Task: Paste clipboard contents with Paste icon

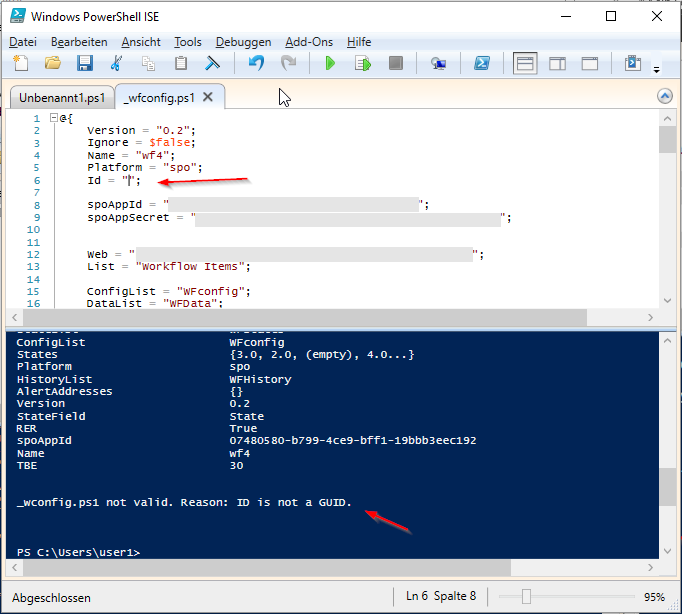Action: pos(181,63)
